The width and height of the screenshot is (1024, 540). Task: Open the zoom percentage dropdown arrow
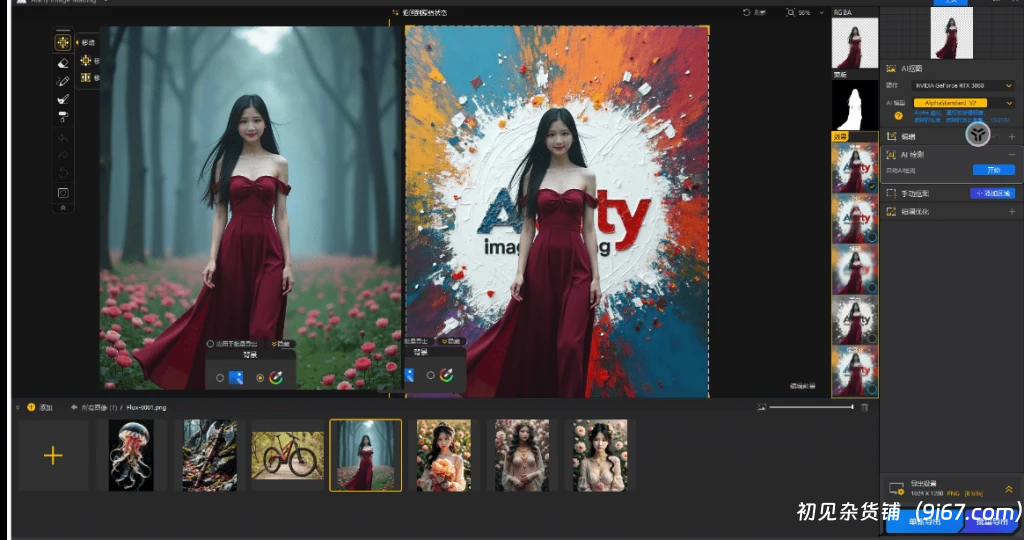pos(821,12)
